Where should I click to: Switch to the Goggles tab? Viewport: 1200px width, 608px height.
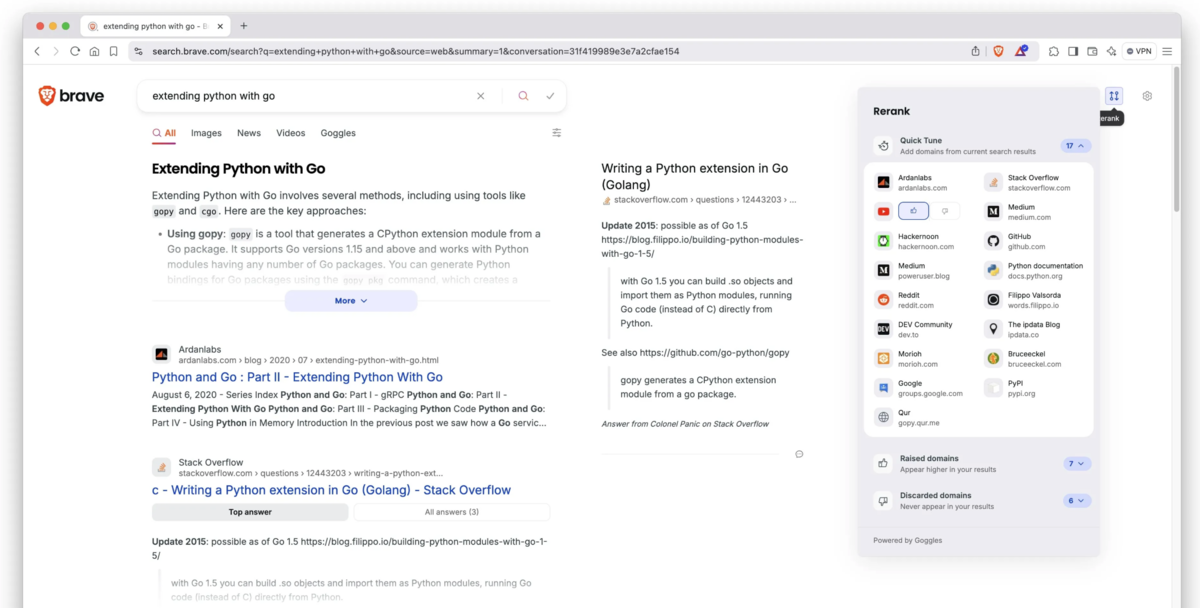tap(337, 133)
